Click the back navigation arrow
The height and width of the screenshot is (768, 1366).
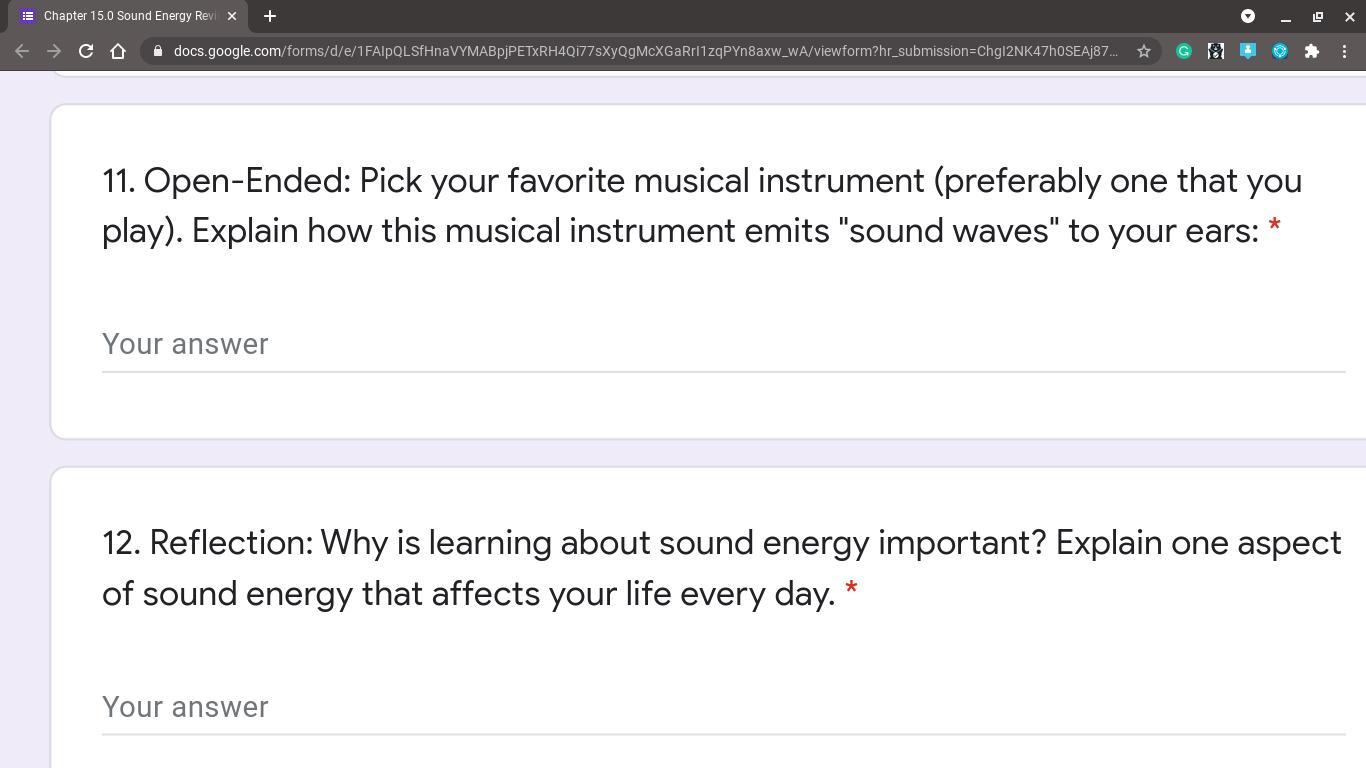(x=22, y=51)
